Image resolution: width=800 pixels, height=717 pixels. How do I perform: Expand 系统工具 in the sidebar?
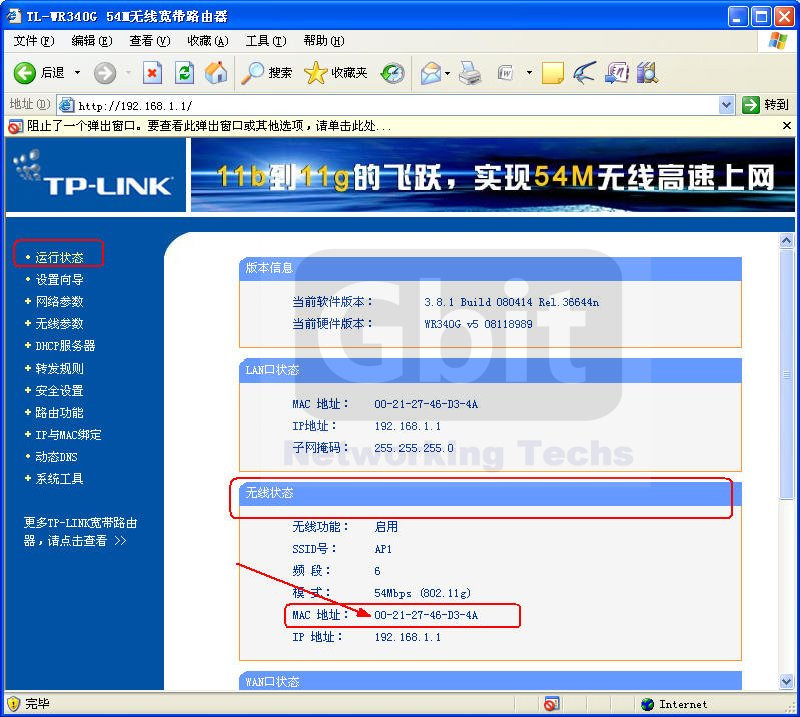[59, 479]
